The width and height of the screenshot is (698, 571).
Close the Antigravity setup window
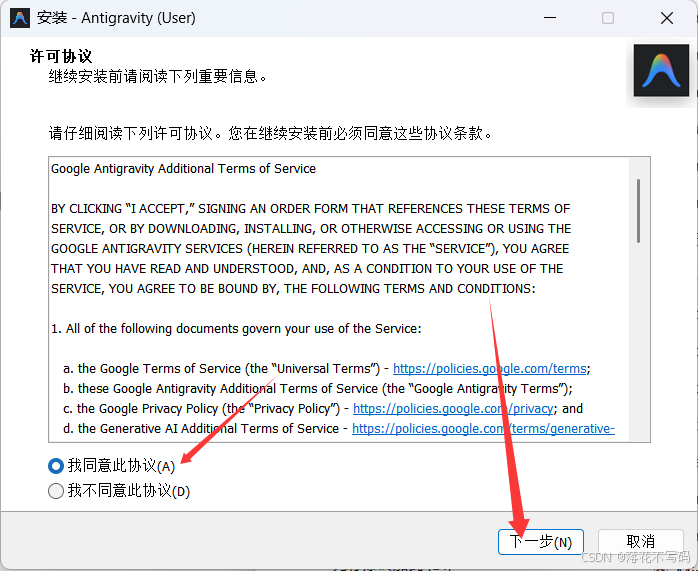[667, 18]
